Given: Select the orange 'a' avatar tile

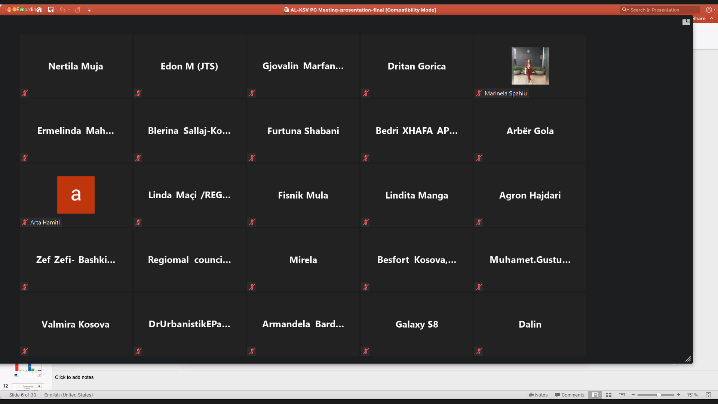Looking at the screenshot, I should pyautogui.click(x=76, y=195).
